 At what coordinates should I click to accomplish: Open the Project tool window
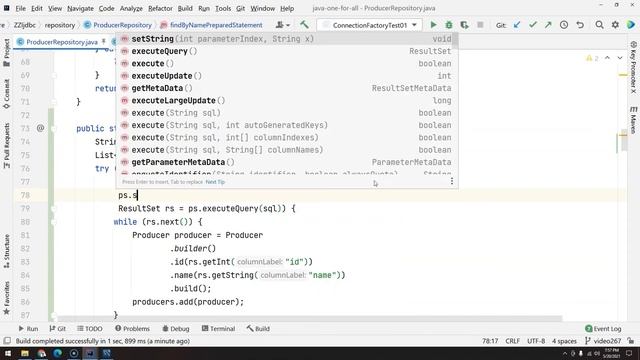point(7,52)
